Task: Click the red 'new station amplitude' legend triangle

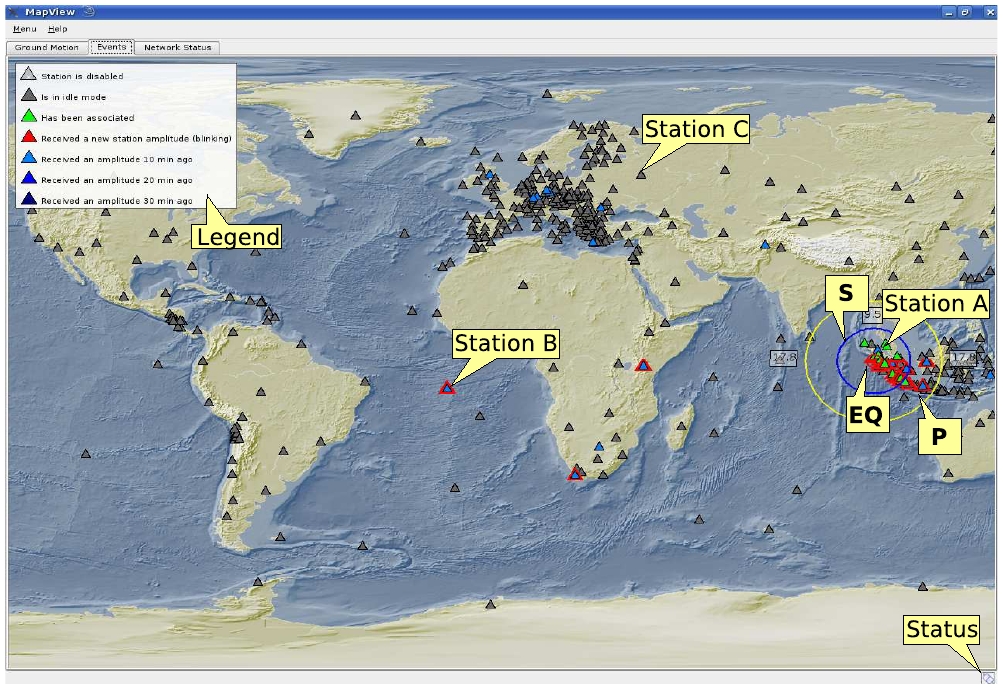Action: (x=29, y=138)
